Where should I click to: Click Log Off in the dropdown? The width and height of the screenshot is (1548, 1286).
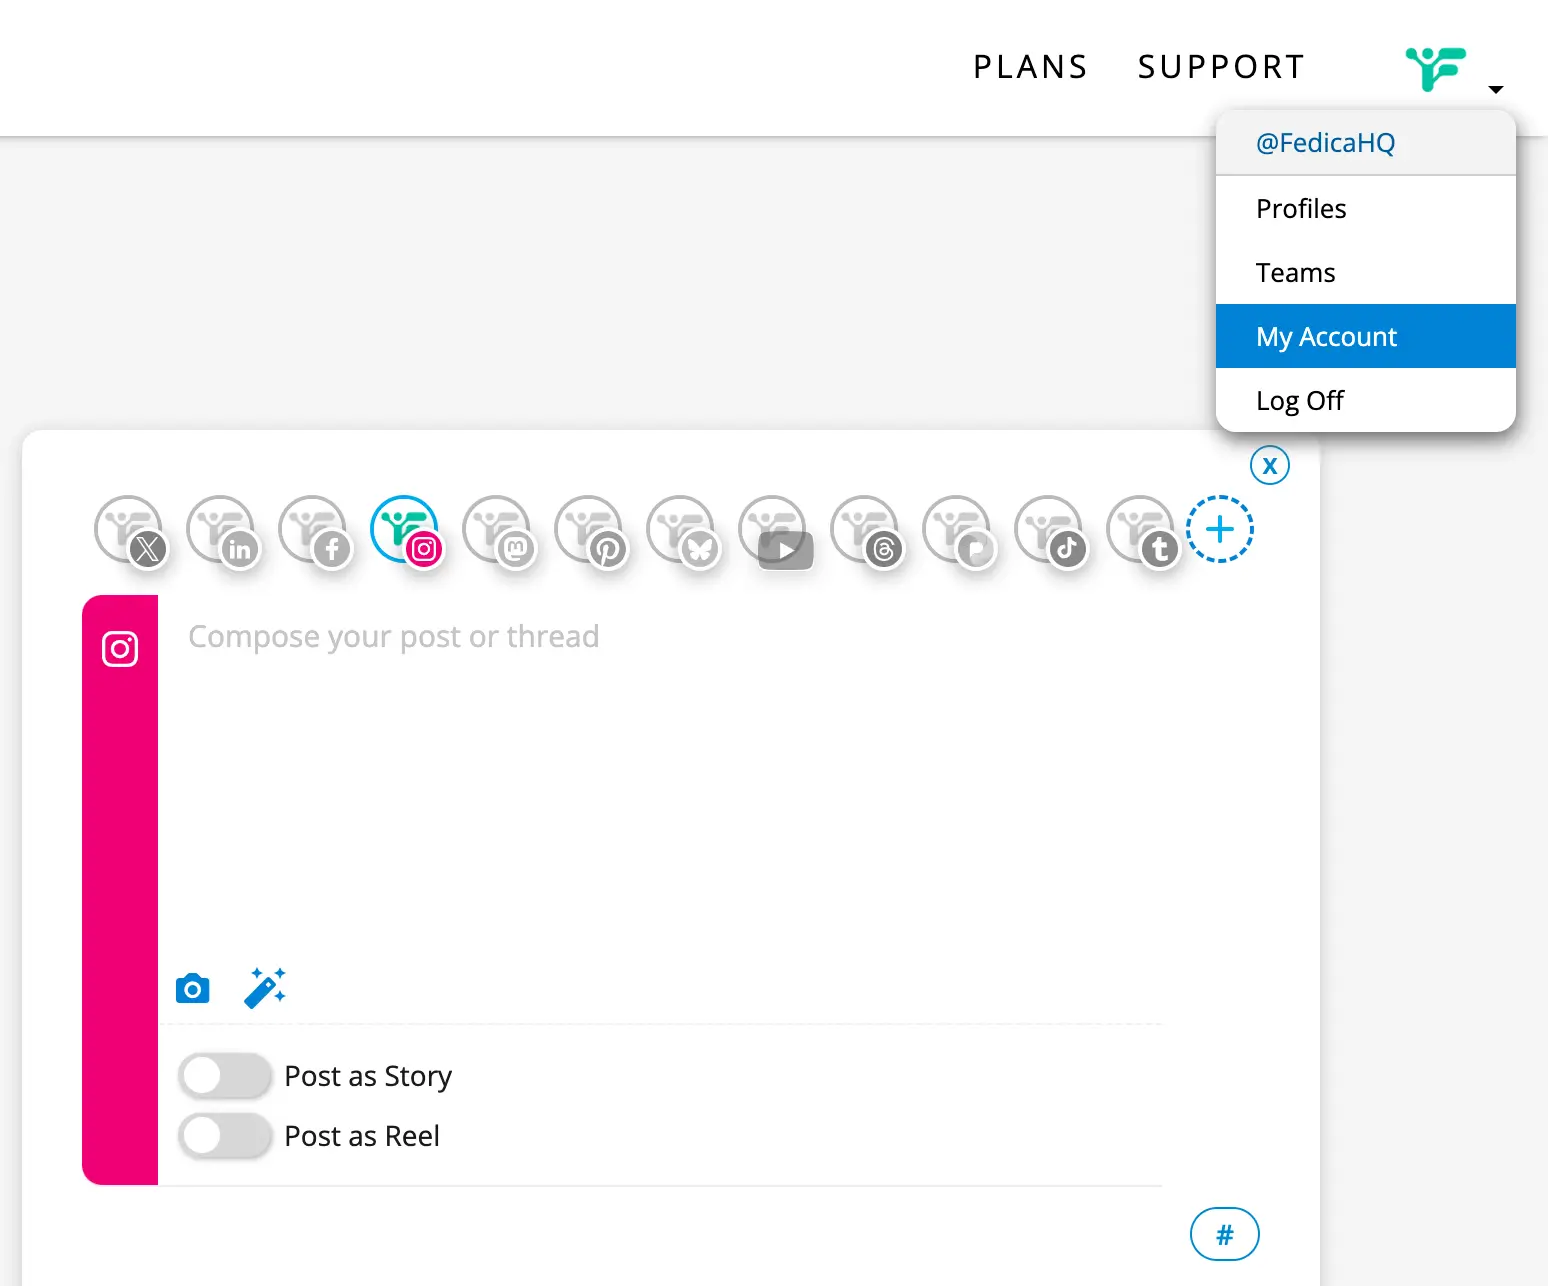tap(1299, 401)
